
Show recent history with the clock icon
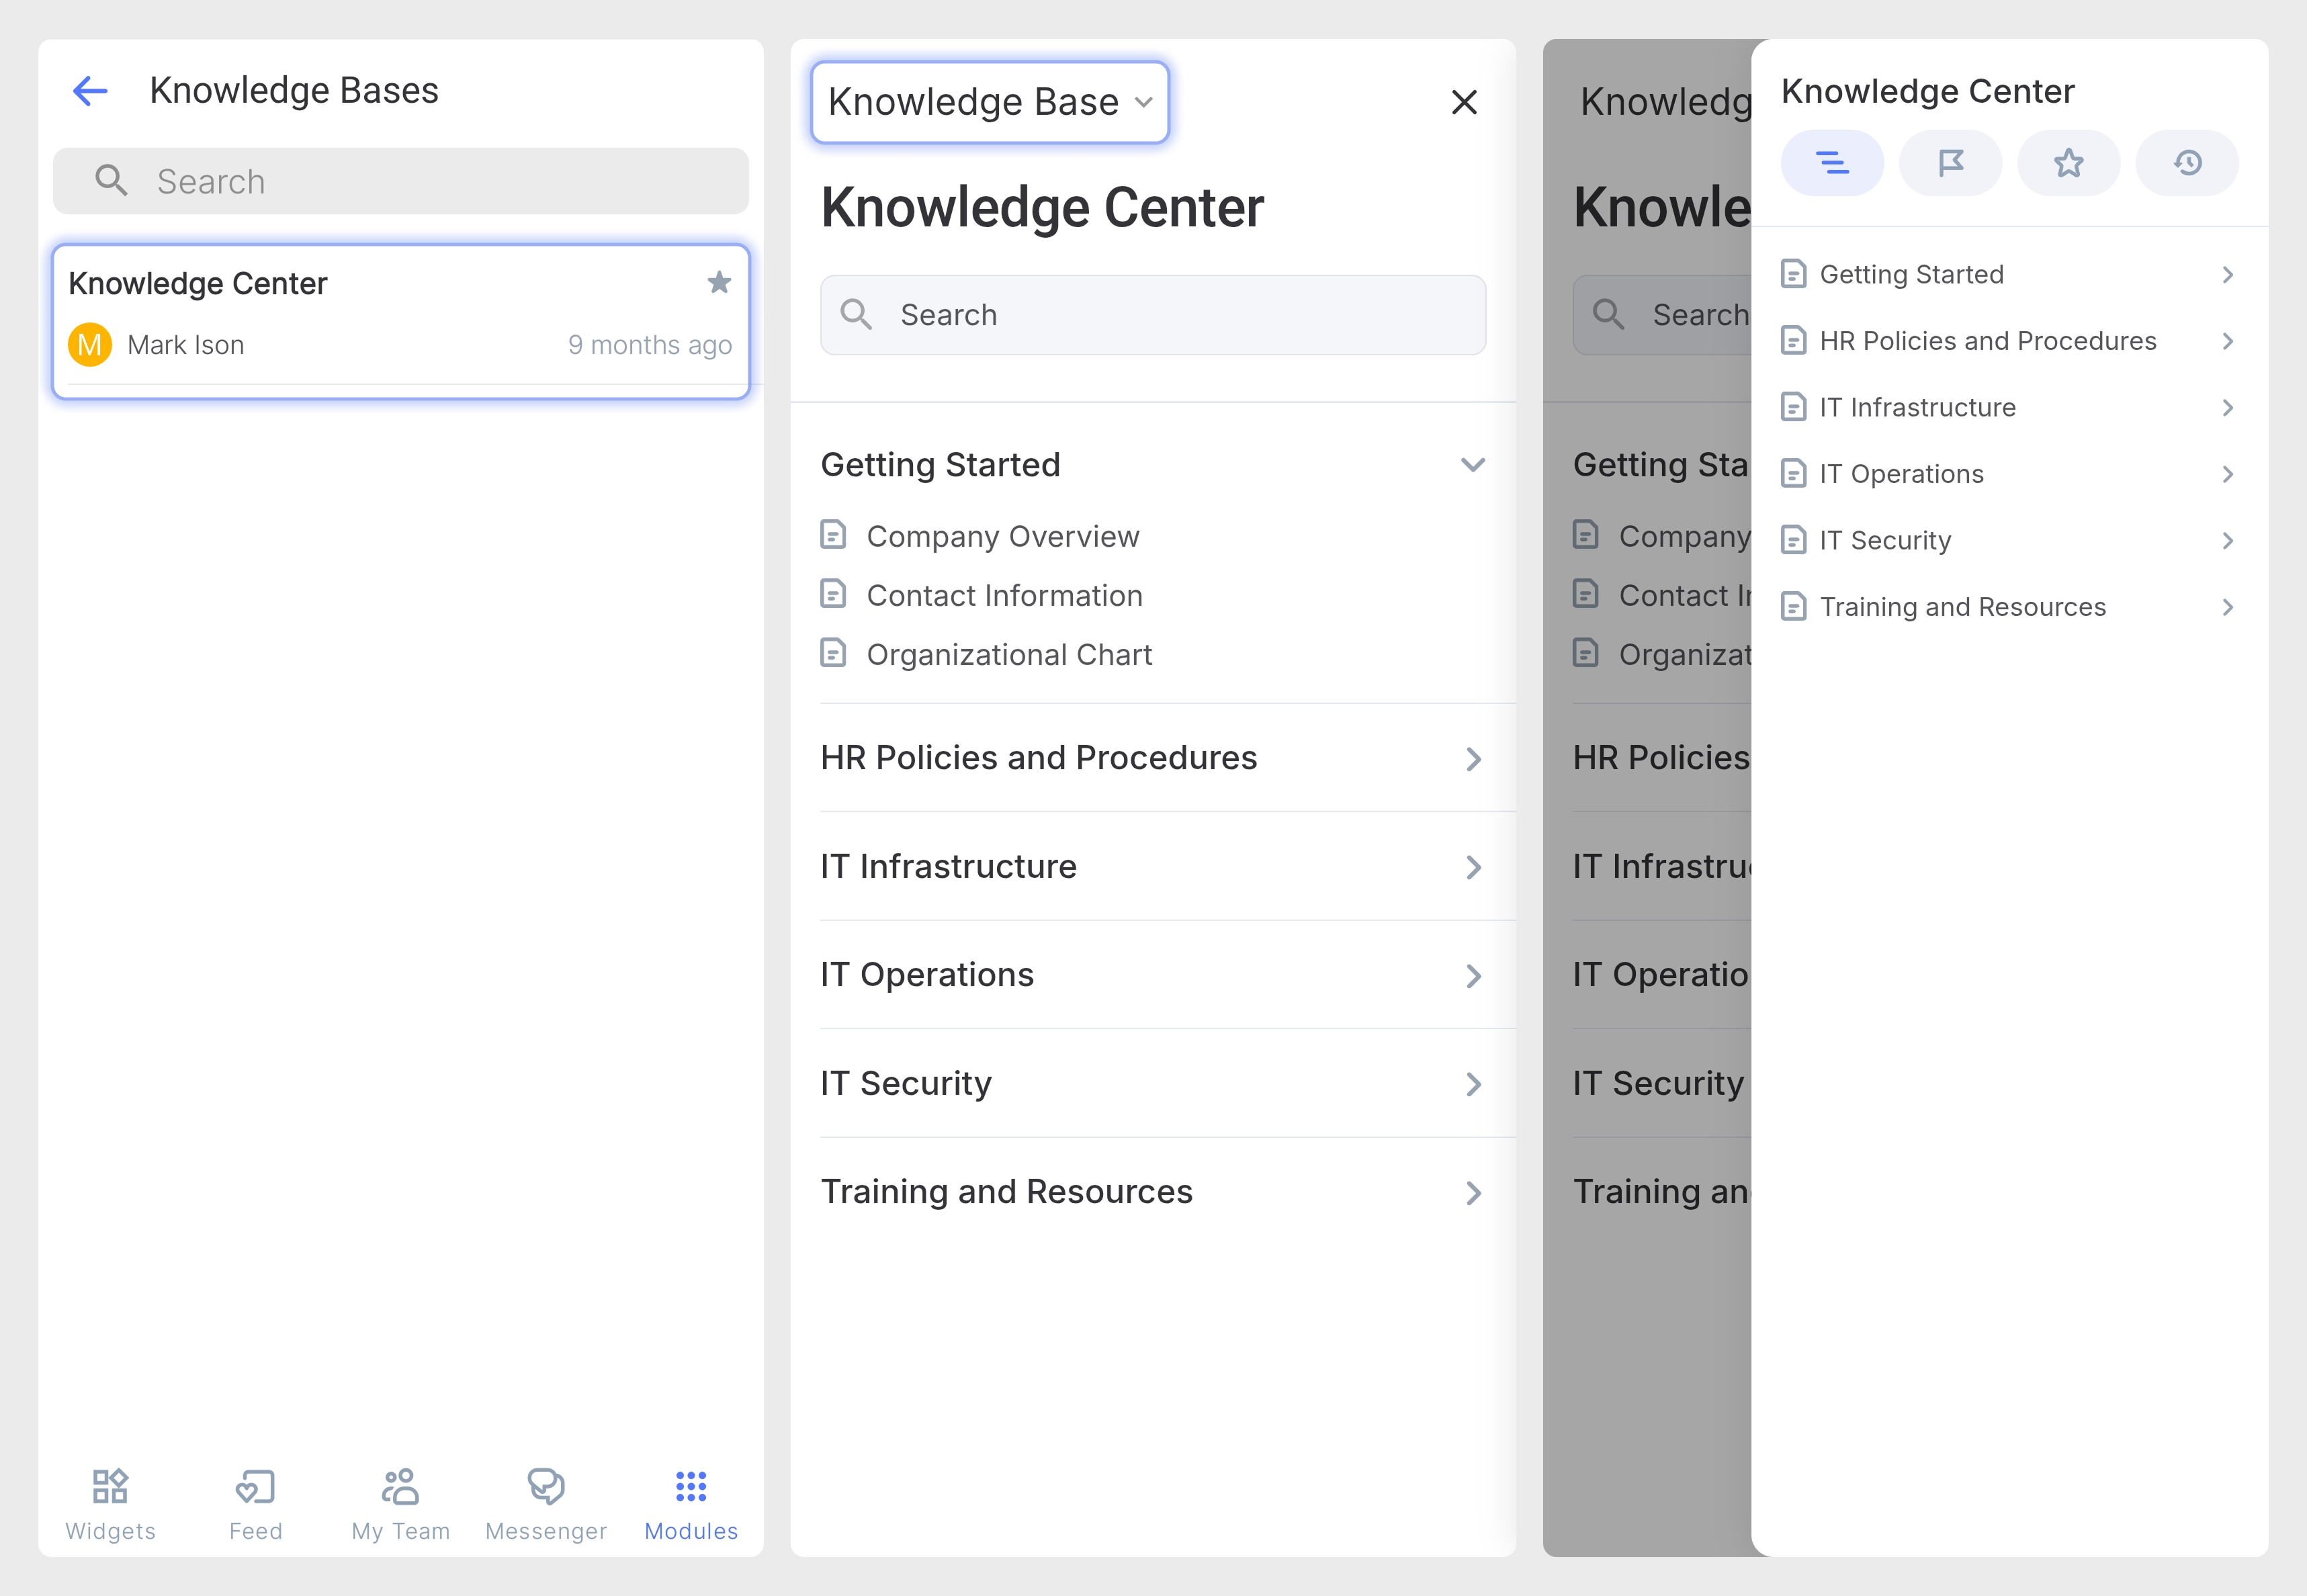click(2187, 163)
